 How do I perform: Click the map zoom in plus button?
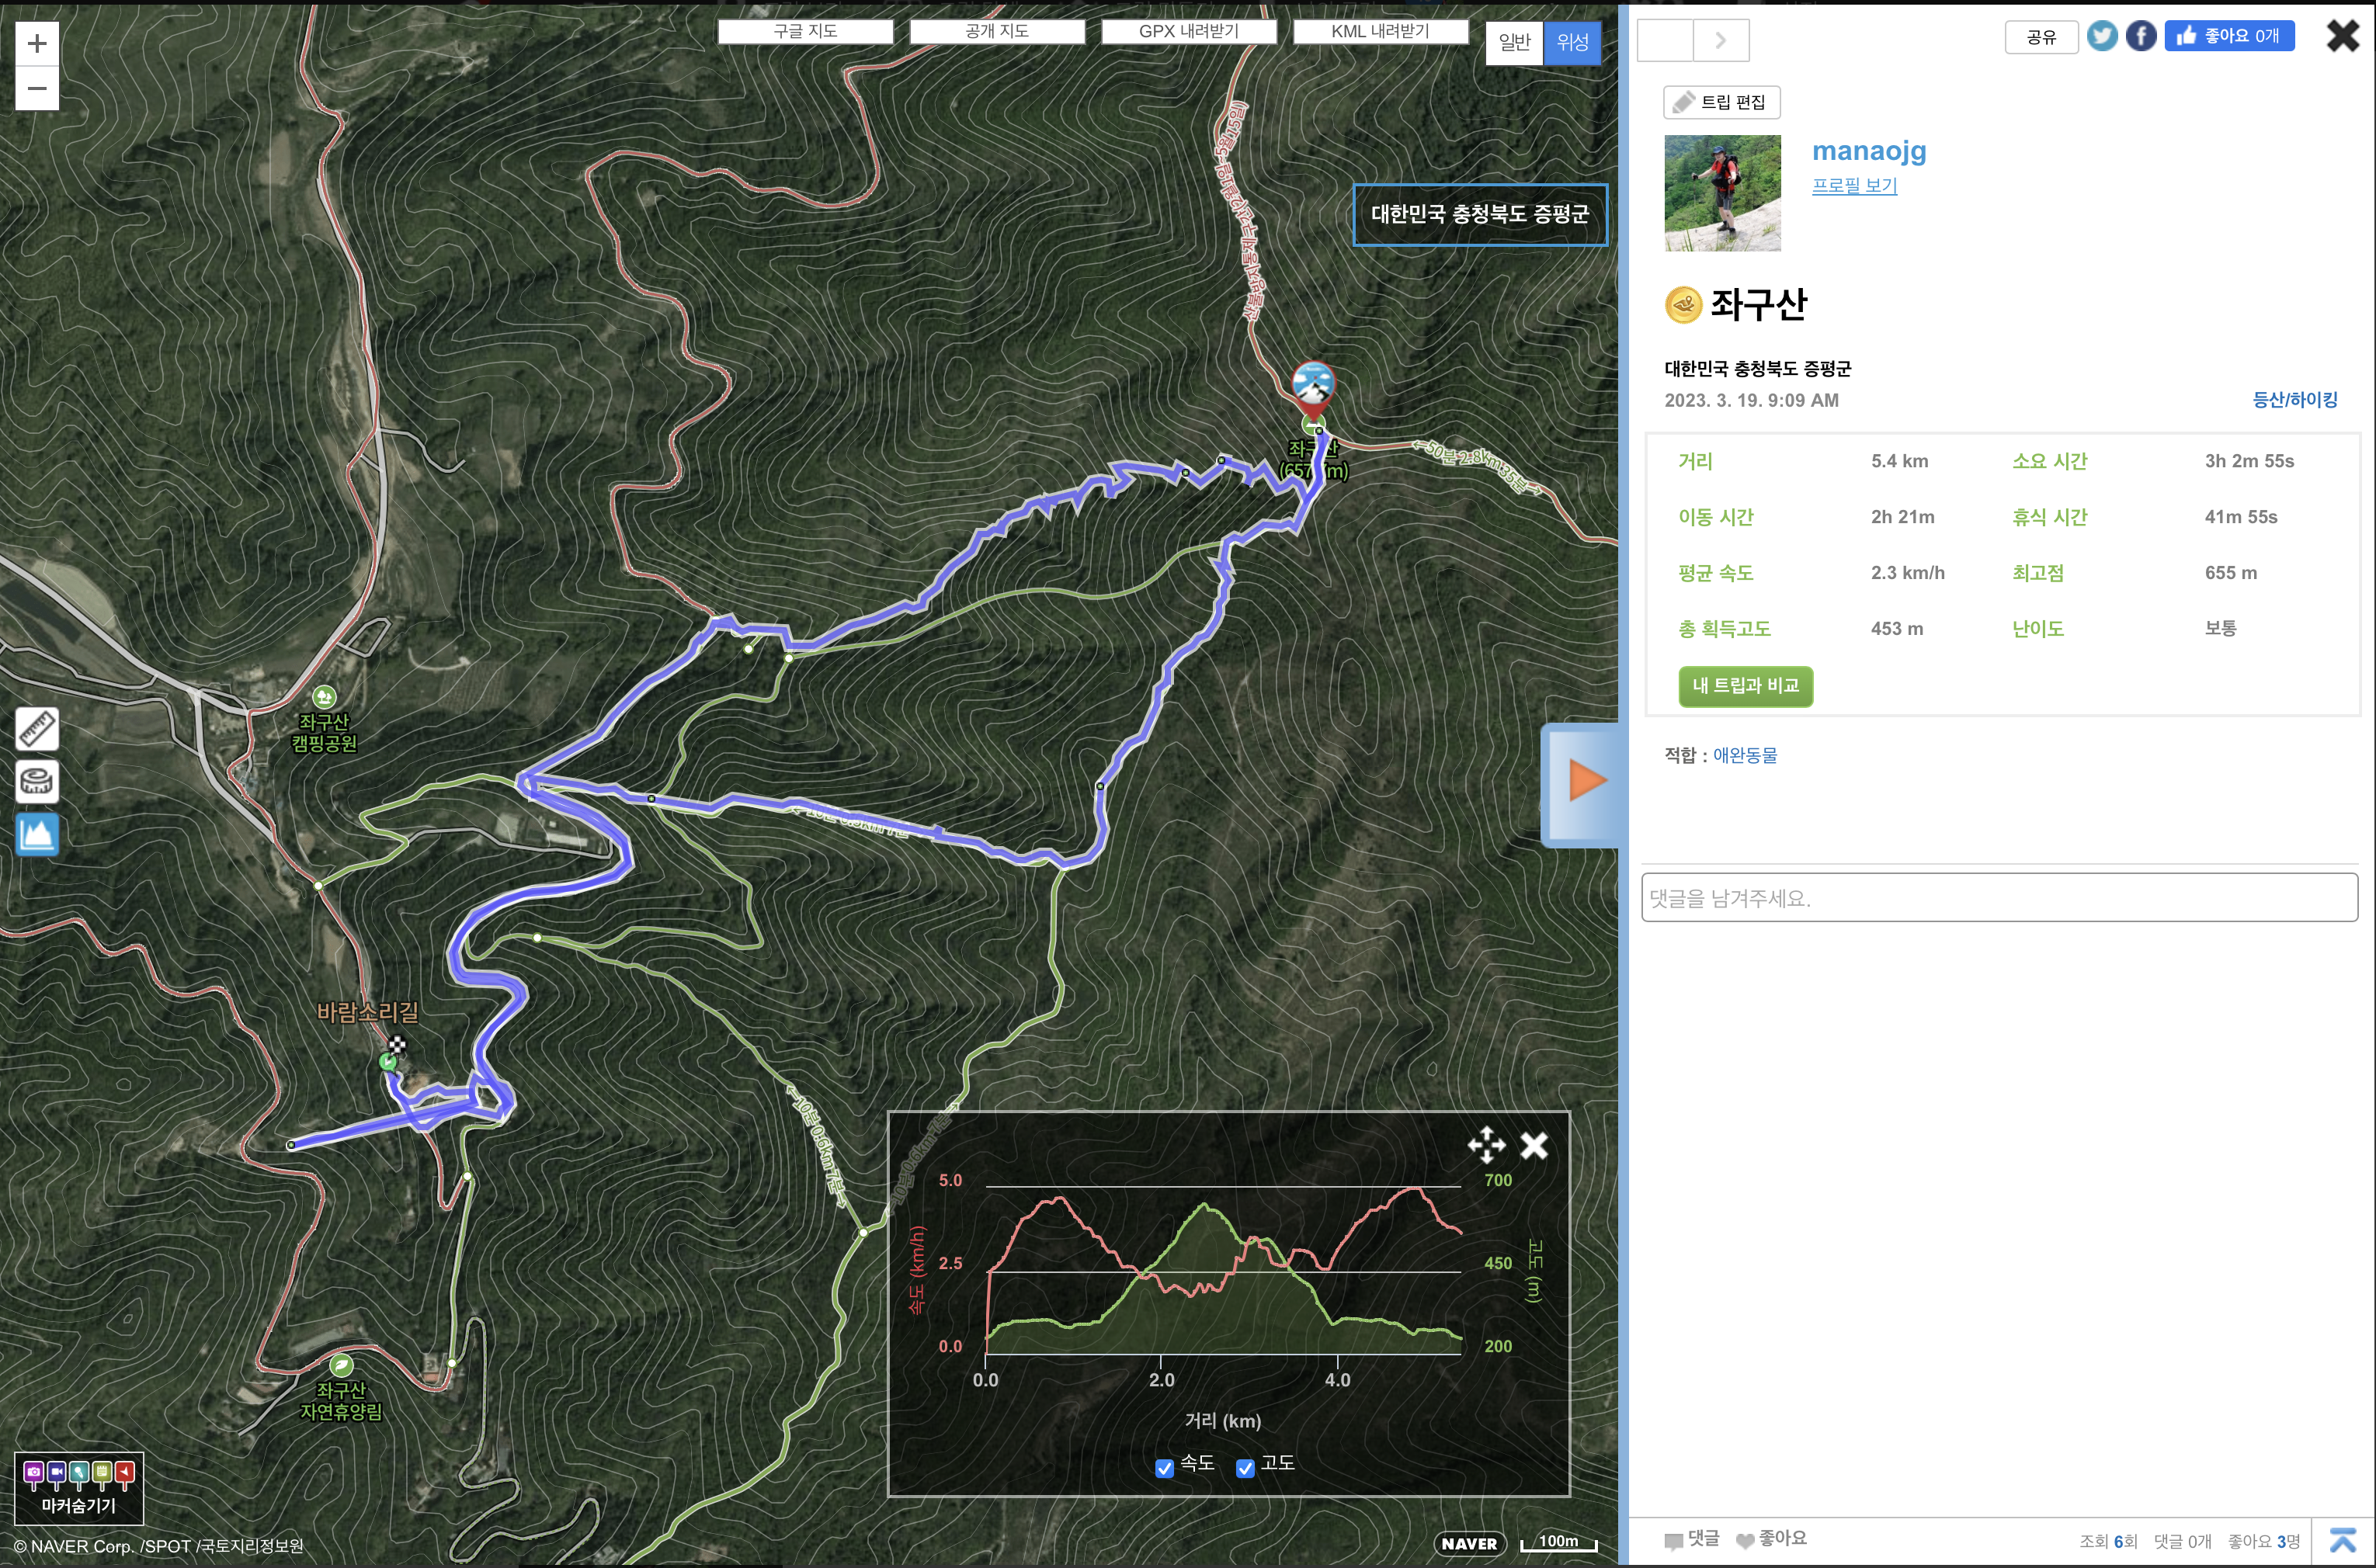(37, 43)
